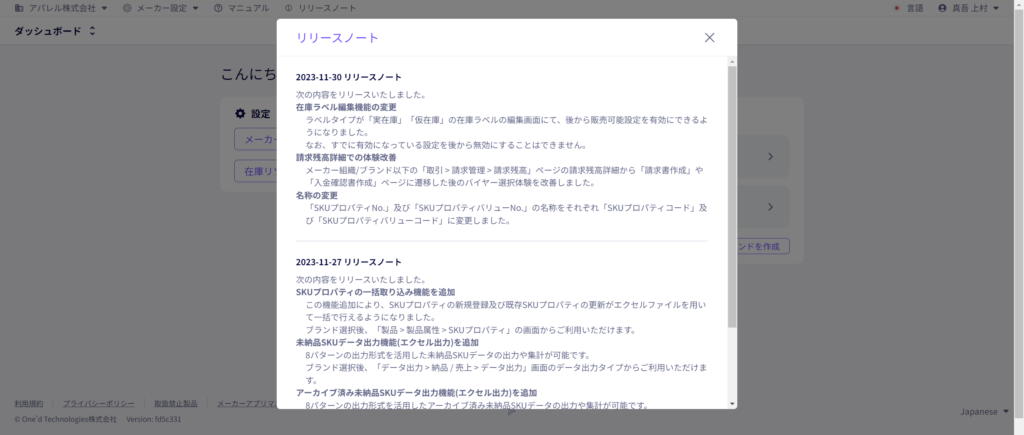Viewport: 1024px width, 435px height.
Task: Click the up-down arrows icon next to ダッシュボード
Action: coord(92,31)
